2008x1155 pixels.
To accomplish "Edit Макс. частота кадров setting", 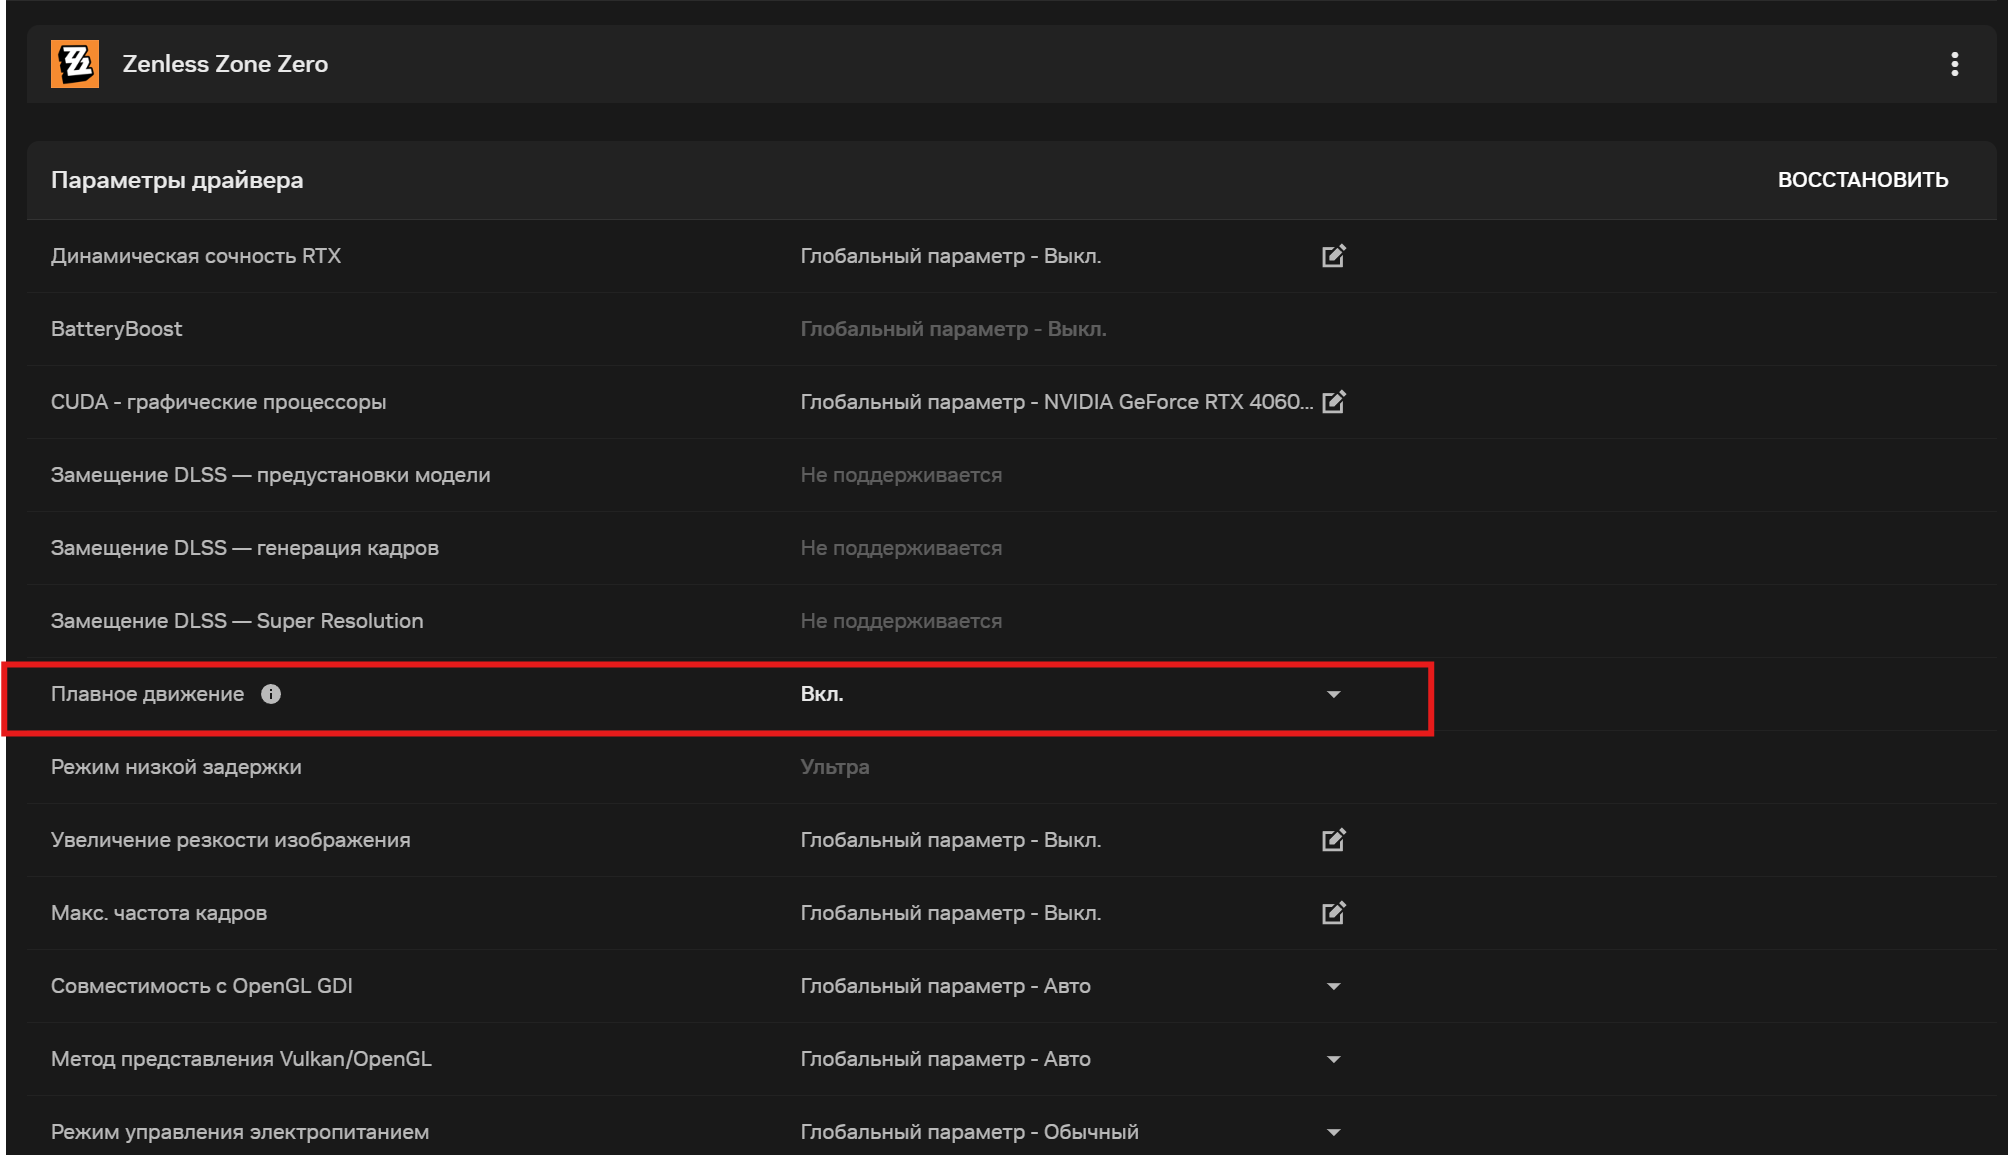I will (x=1333, y=913).
